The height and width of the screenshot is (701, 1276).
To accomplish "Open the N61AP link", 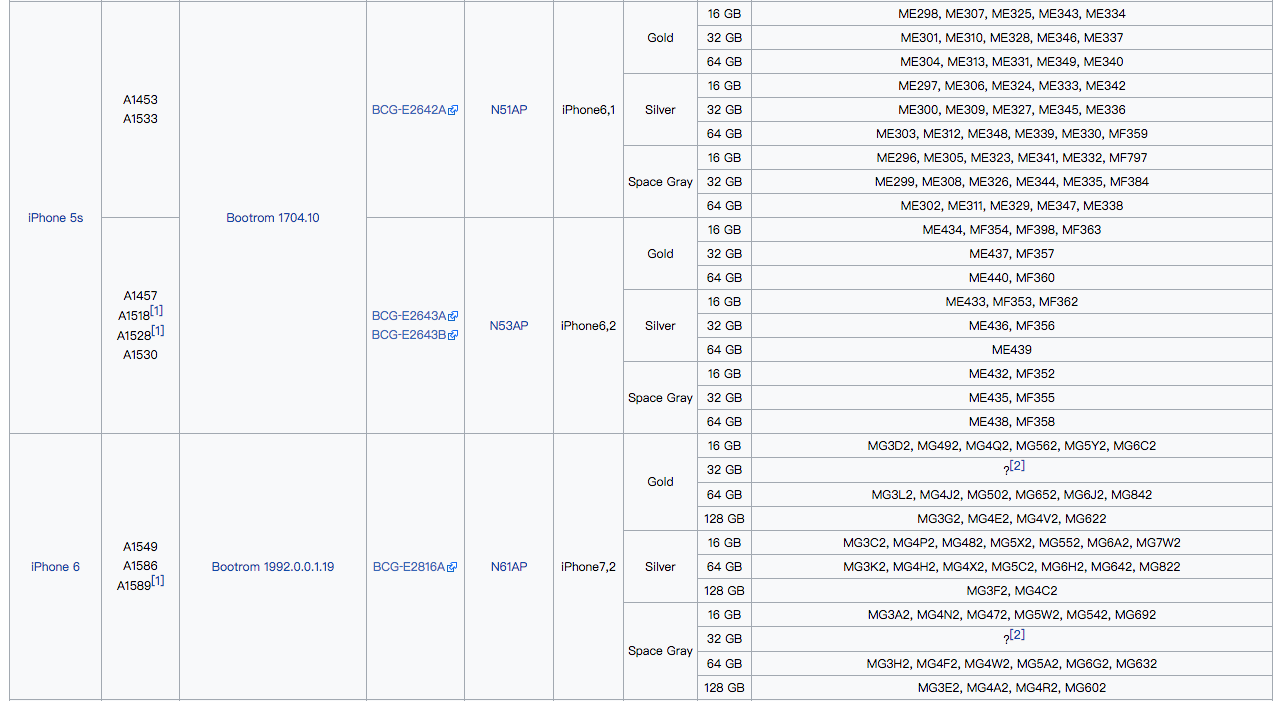I will click(x=509, y=567).
